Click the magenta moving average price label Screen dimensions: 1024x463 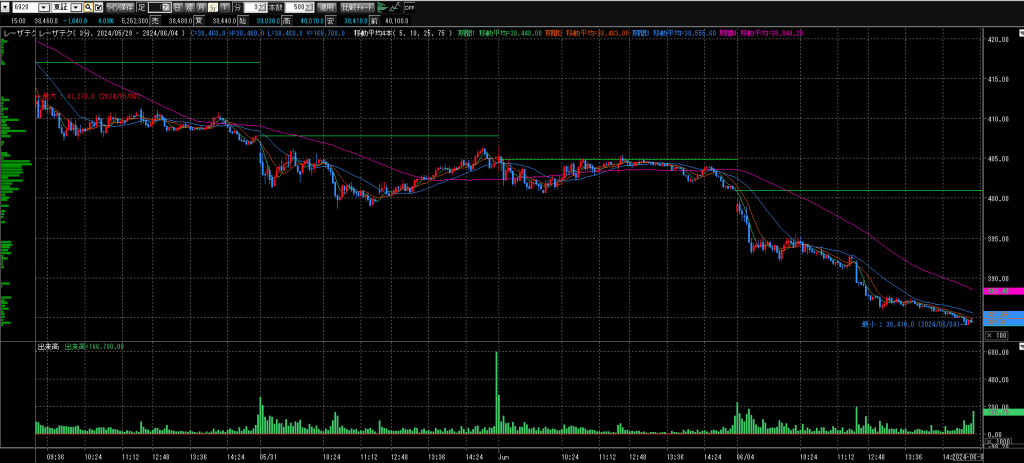999,291
